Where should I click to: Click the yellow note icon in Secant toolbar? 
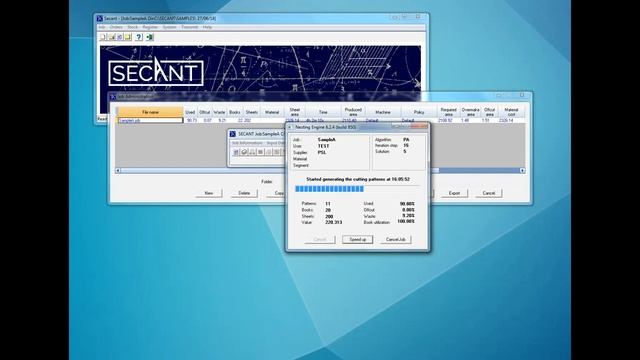tap(128, 37)
